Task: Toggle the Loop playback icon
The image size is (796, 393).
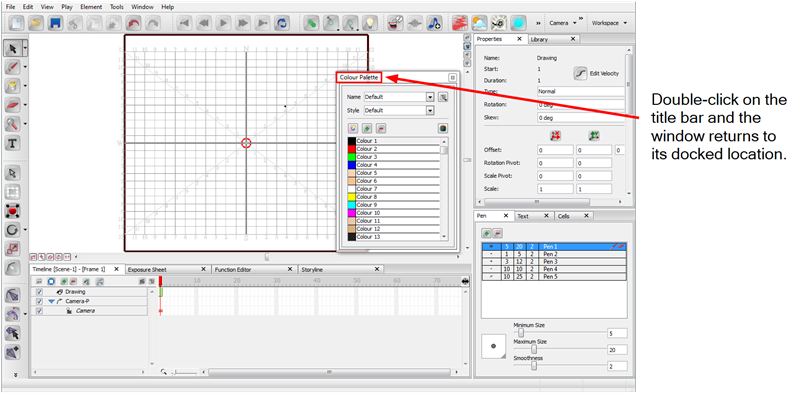Action: pos(281,23)
